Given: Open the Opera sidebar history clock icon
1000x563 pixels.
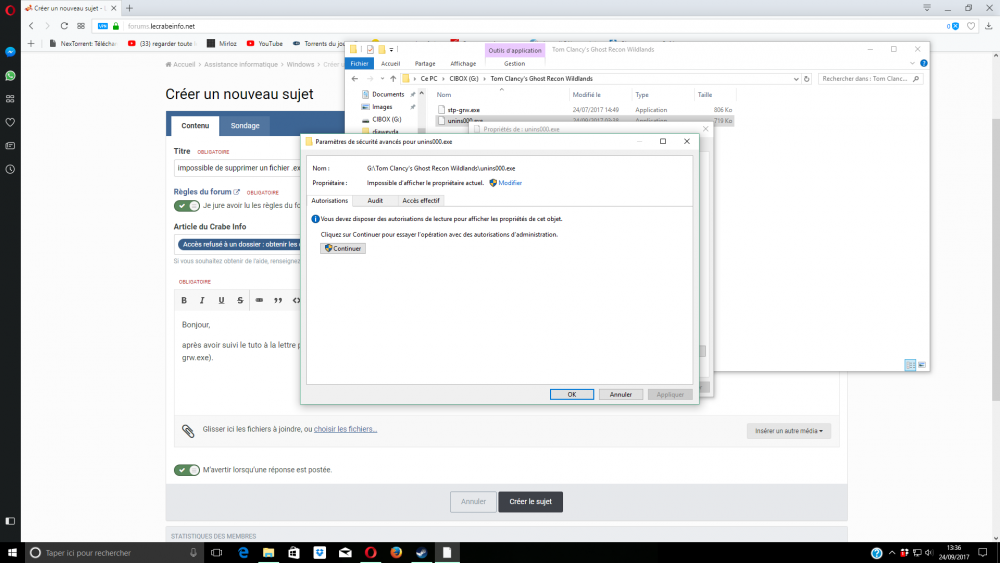Looking at the screenshot, I should coord(10,168).
